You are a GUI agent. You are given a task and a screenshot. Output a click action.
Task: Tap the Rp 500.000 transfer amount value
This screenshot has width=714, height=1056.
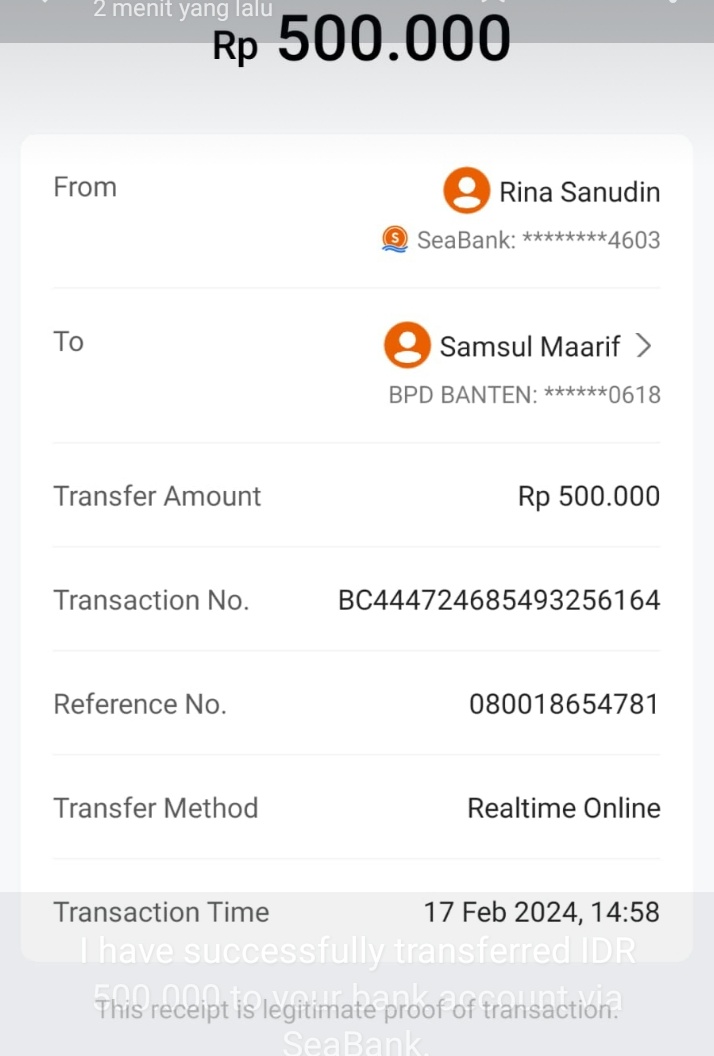coord(588,497)
